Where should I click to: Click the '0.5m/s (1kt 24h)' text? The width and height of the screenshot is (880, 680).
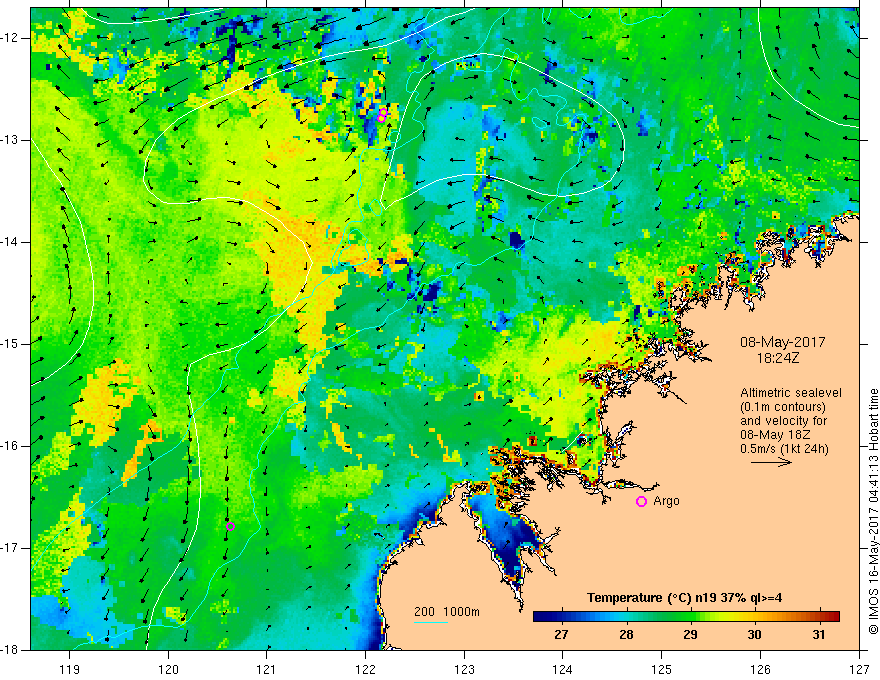(784, 449)
